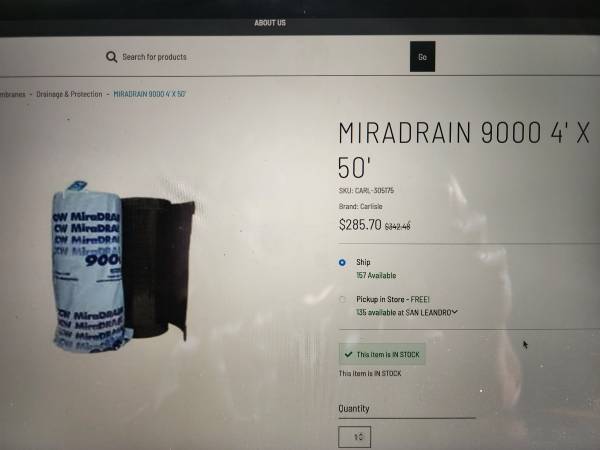This screenshot has height=450, width=600.
Task: Click the Miradrain 9000 product title heading
Action: pyautogui.click(x=464, y=150)
